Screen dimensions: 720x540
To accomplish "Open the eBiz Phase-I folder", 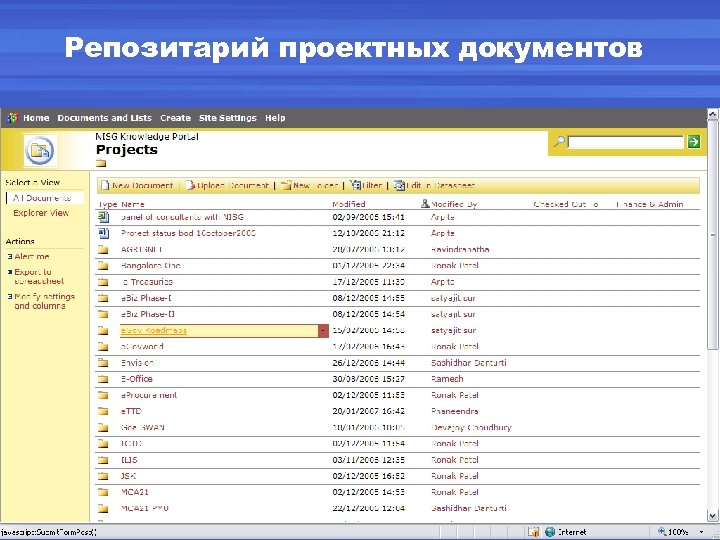I will point(146,298).
